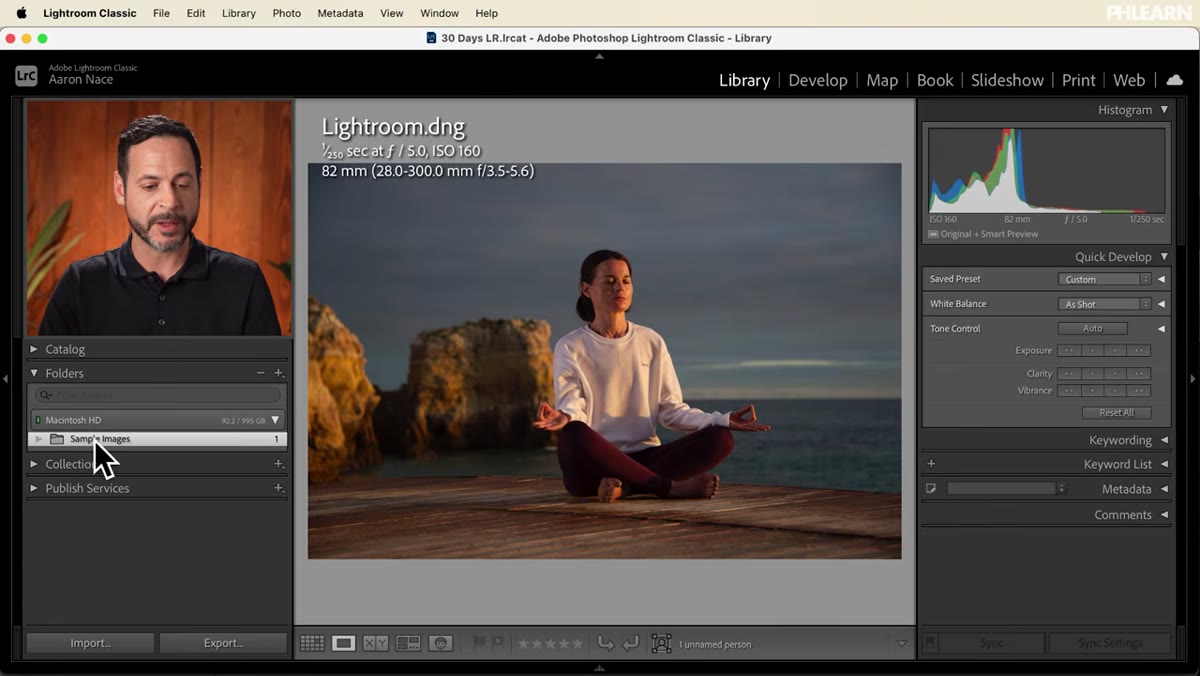Expand White Balance section triangle

coord(1161,304)
